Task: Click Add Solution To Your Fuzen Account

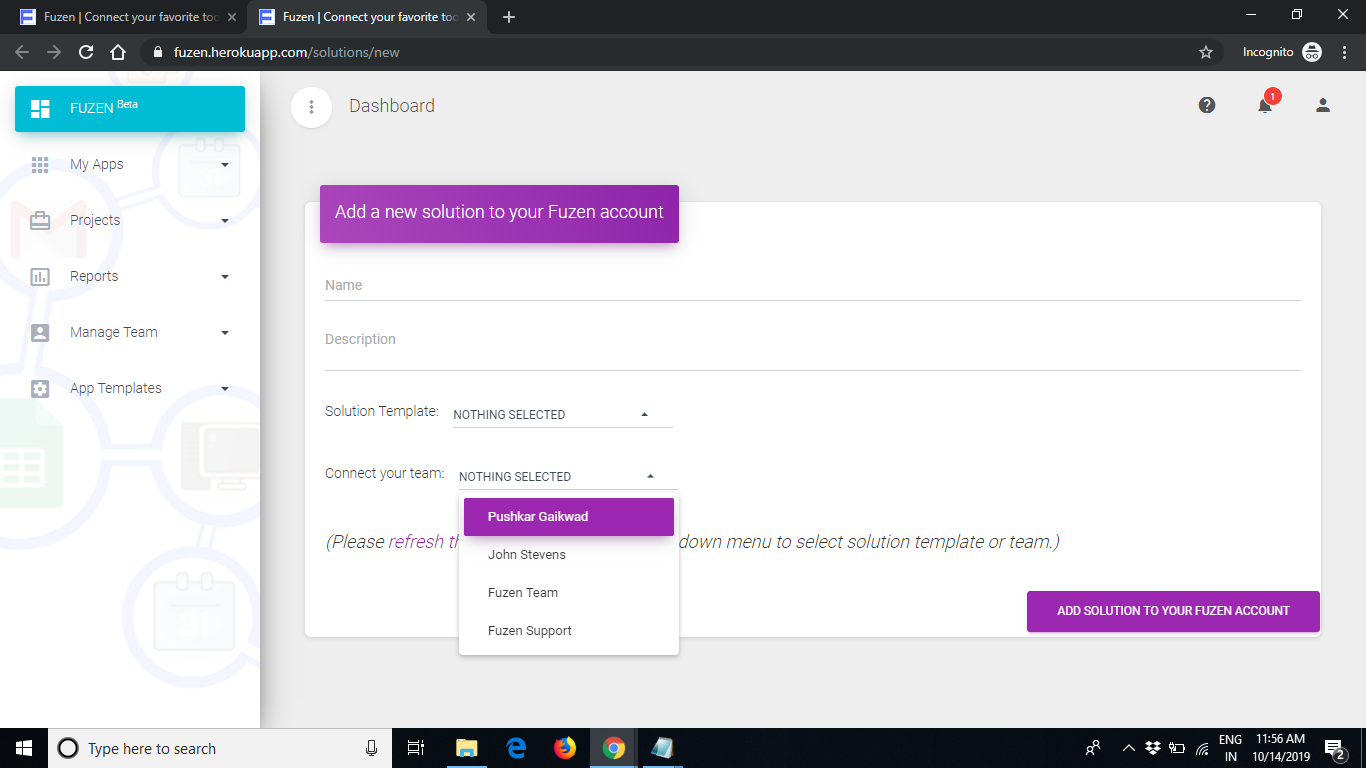Action: click(x=1173, y=611)
